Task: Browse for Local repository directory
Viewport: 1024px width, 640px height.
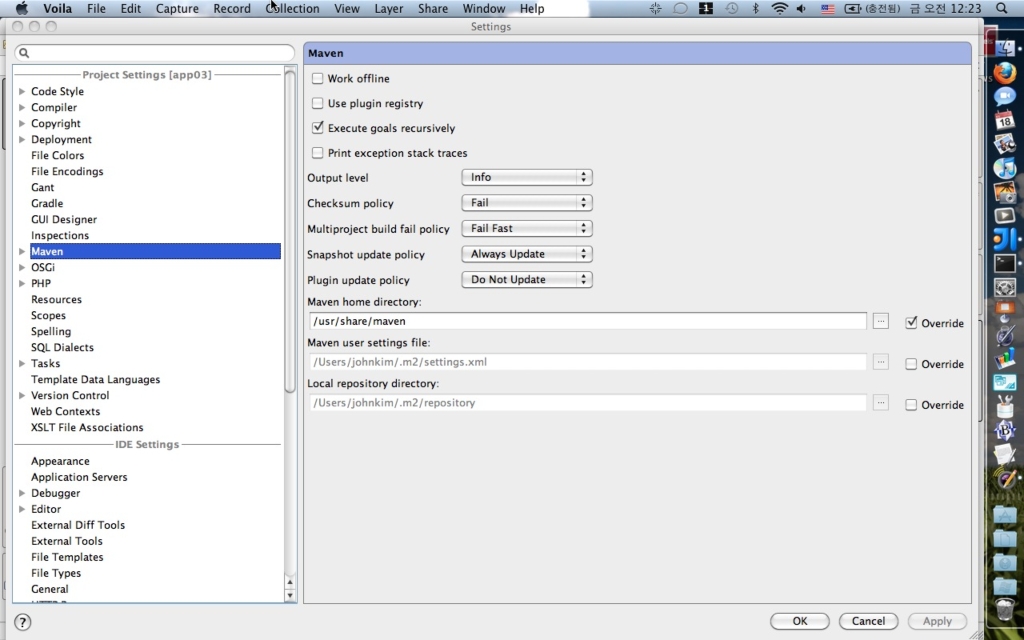Action: pos(880,402)
